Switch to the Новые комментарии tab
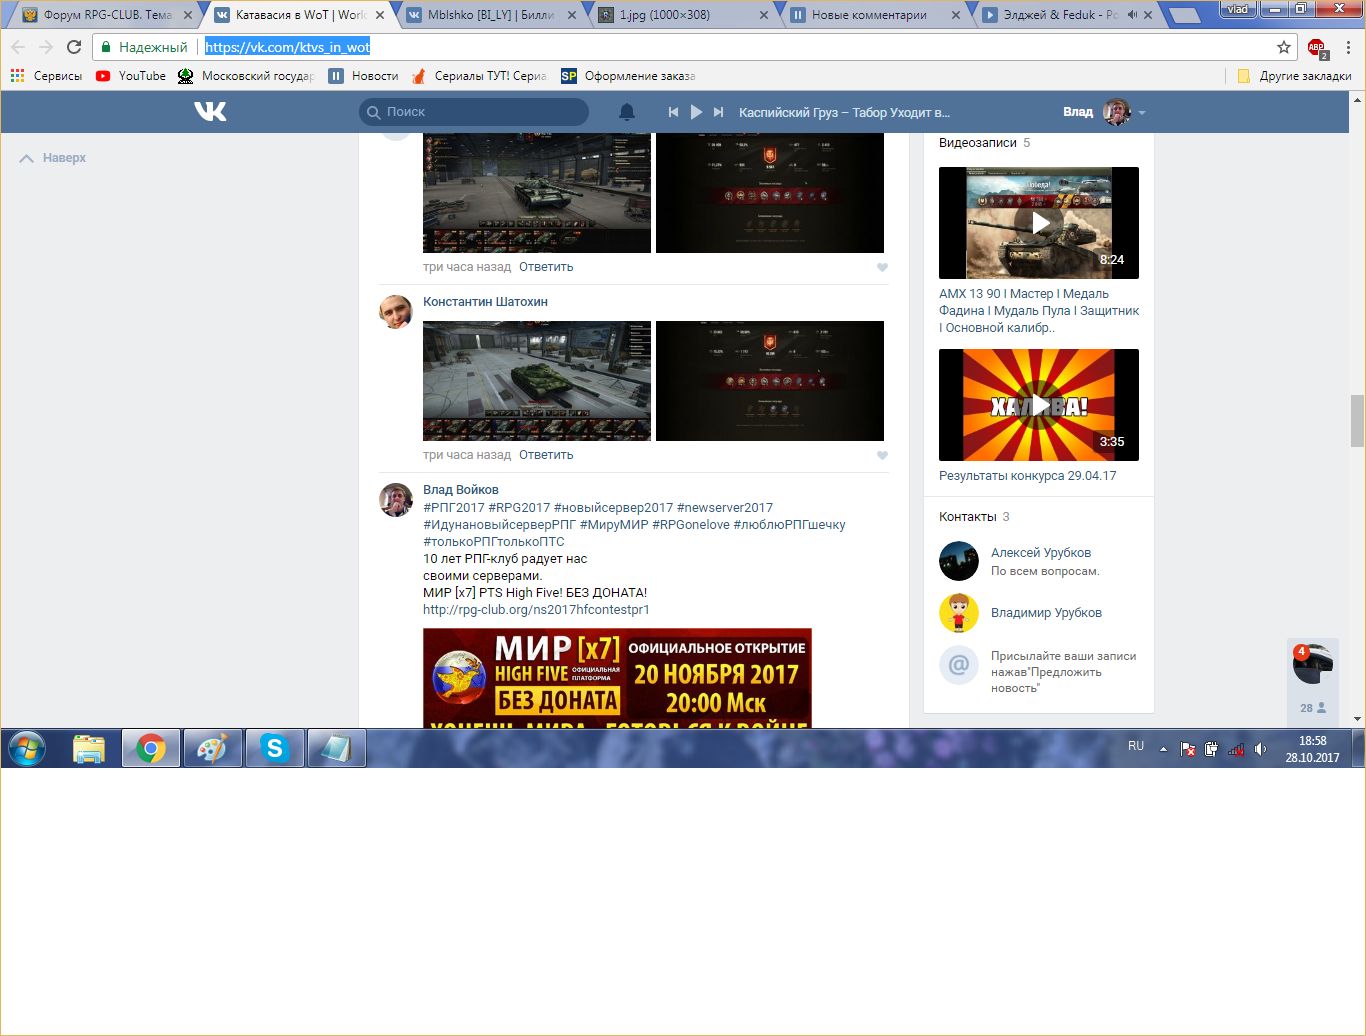This screenshot has height=1036, width=1366. pyautogui.click(x=868, y=15)
